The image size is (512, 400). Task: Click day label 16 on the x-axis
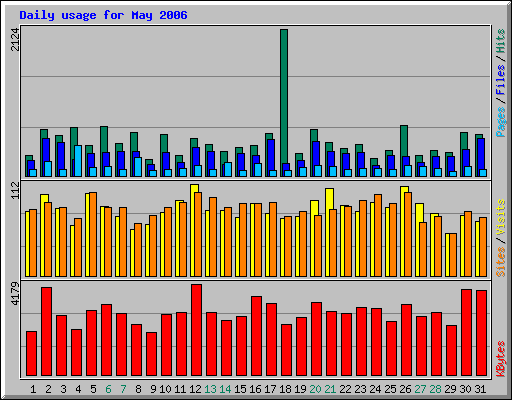click(x=255, y=389)
